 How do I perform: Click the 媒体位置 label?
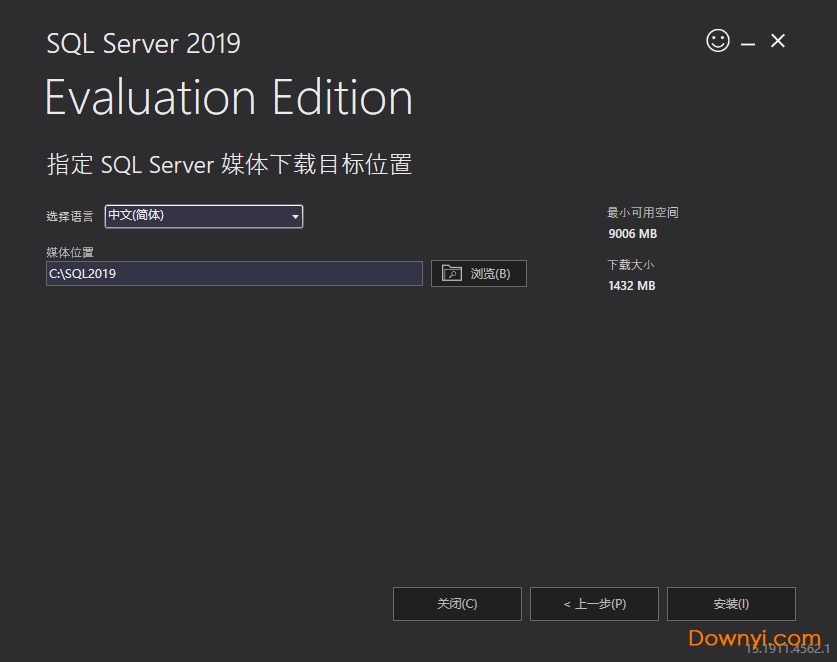click(x=70, y=252)
